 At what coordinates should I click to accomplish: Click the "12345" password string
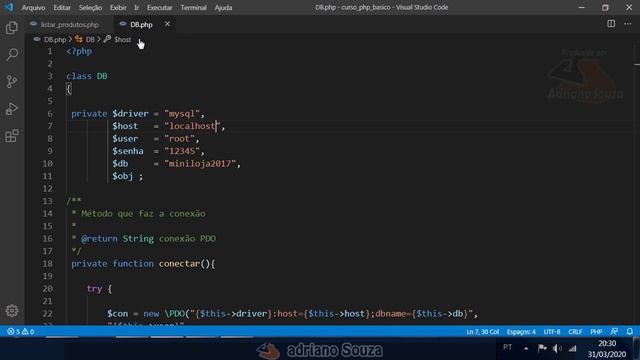(182, 151)
